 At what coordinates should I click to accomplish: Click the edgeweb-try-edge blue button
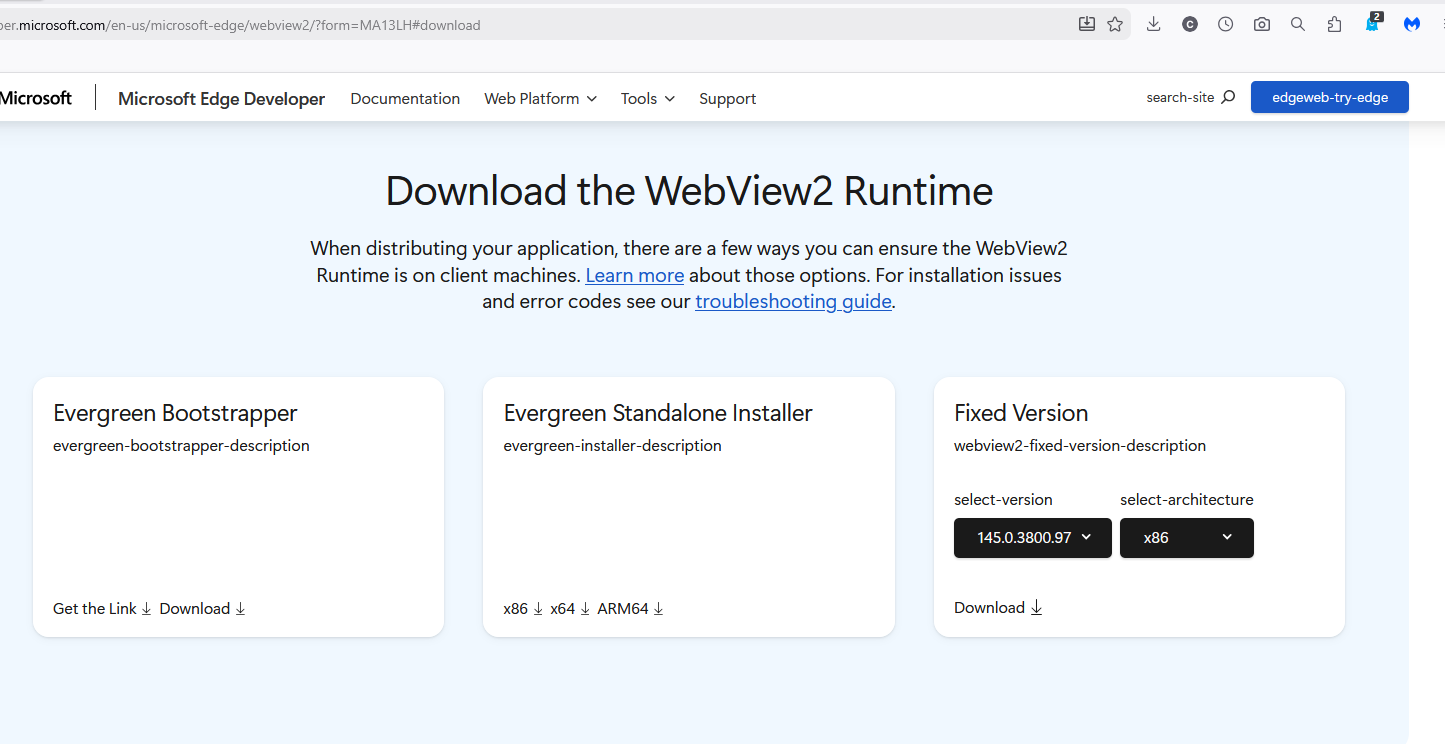[x=1329, y=97]
